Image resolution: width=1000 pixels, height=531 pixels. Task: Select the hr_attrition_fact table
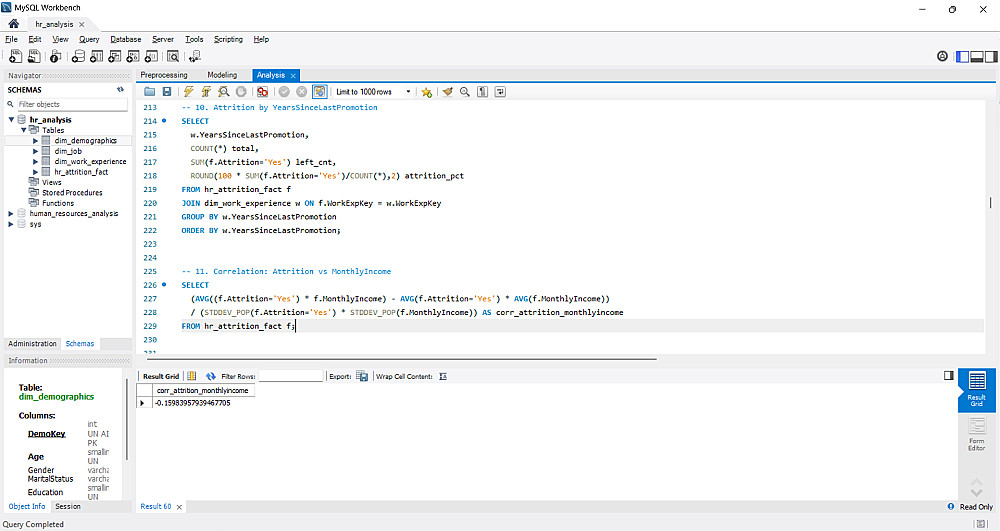(x=81, y=172)
